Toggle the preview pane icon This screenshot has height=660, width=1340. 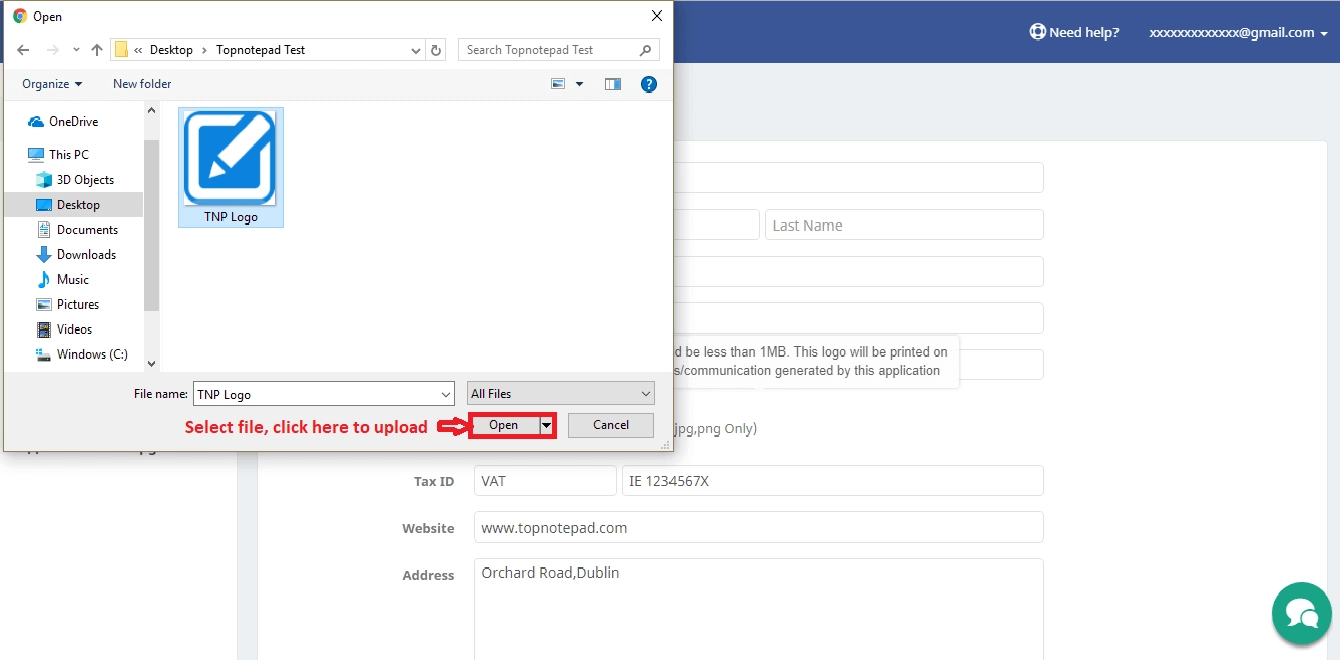click(613, 85)
